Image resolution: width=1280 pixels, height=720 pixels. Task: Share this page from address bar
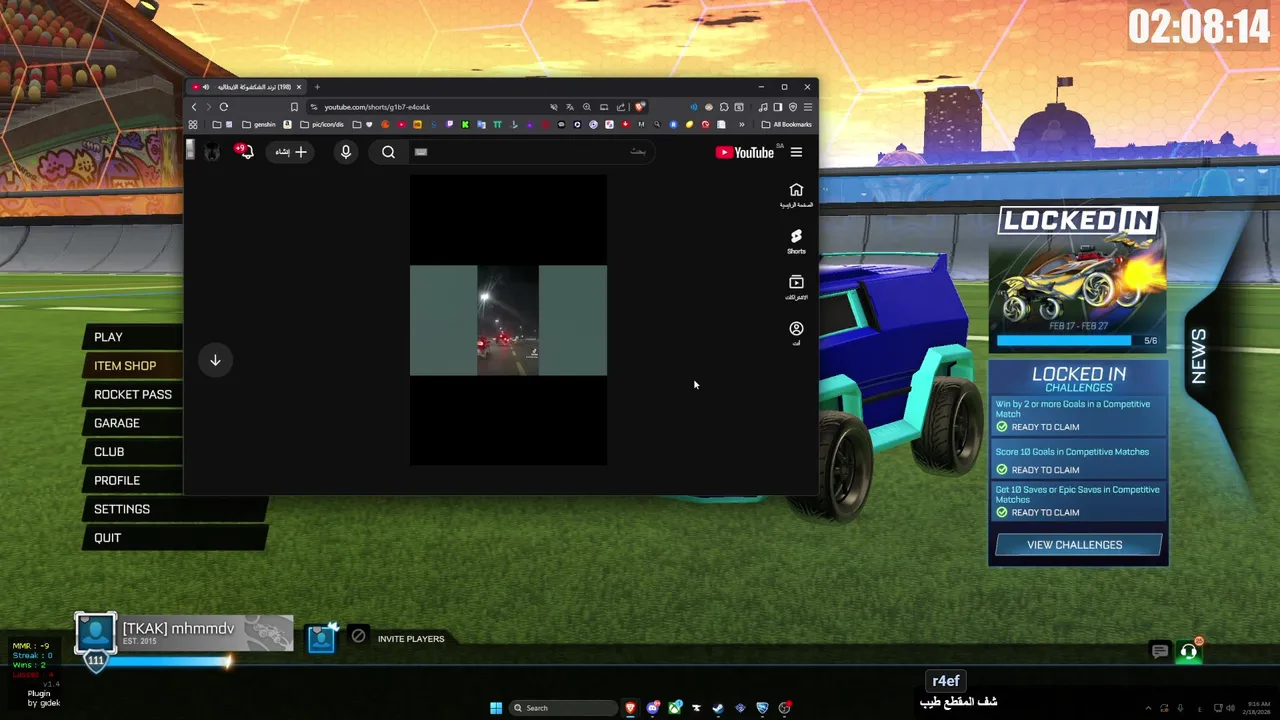pyautogui.click(x=621, y=107)
